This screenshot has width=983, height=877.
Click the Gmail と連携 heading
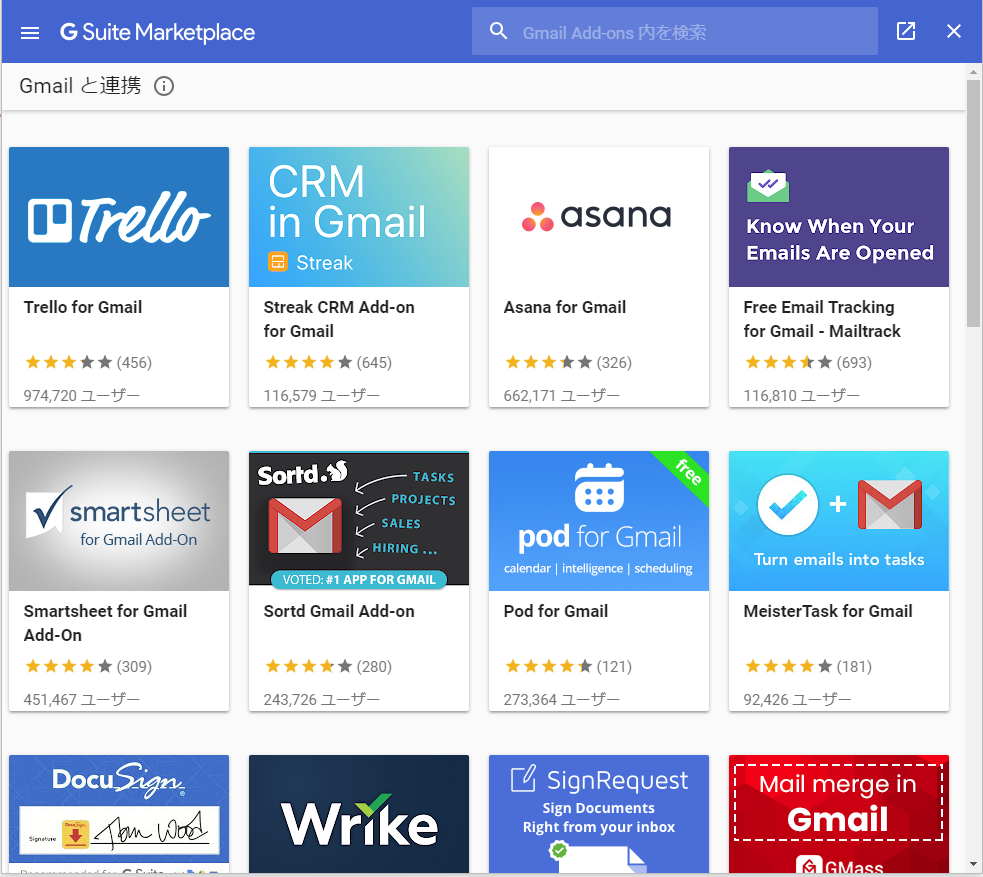click(80, 86)
